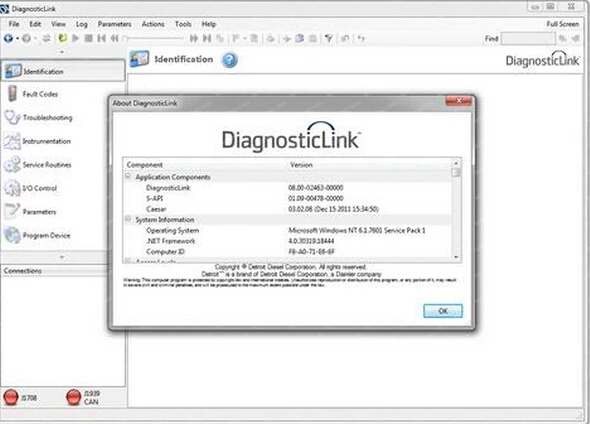This screenshot has height=424, width=590.
Task: Open the Fault Codes panel
Action: click(33, 94)
